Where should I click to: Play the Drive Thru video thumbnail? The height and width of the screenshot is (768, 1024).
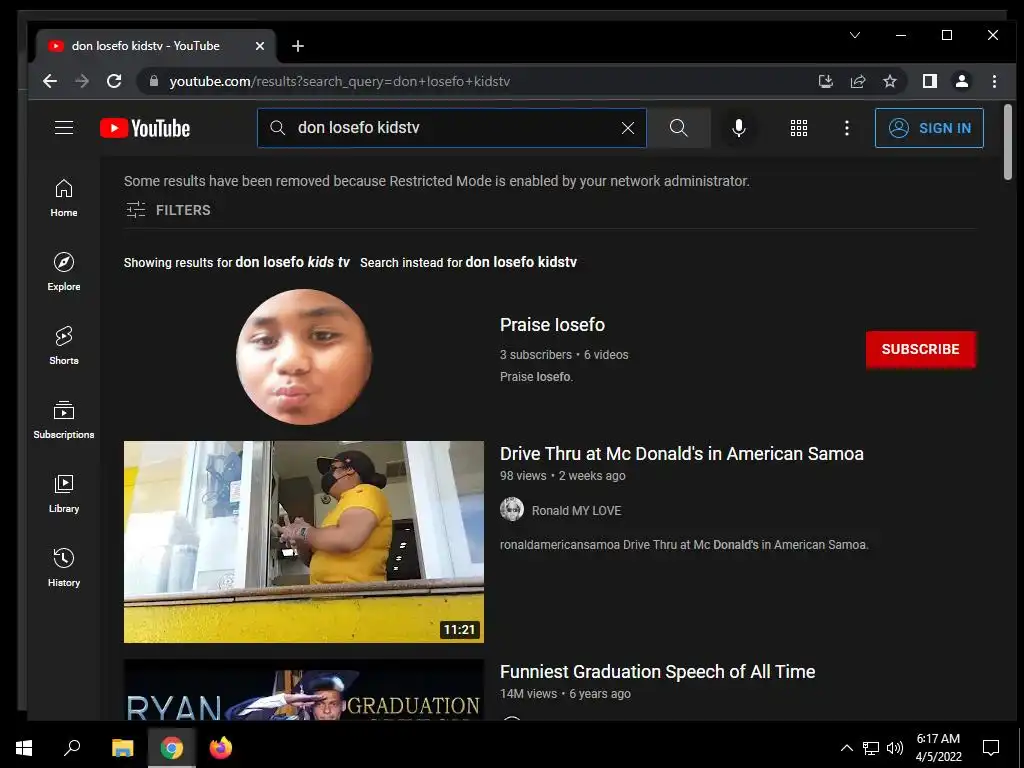(x=304, y=541)
